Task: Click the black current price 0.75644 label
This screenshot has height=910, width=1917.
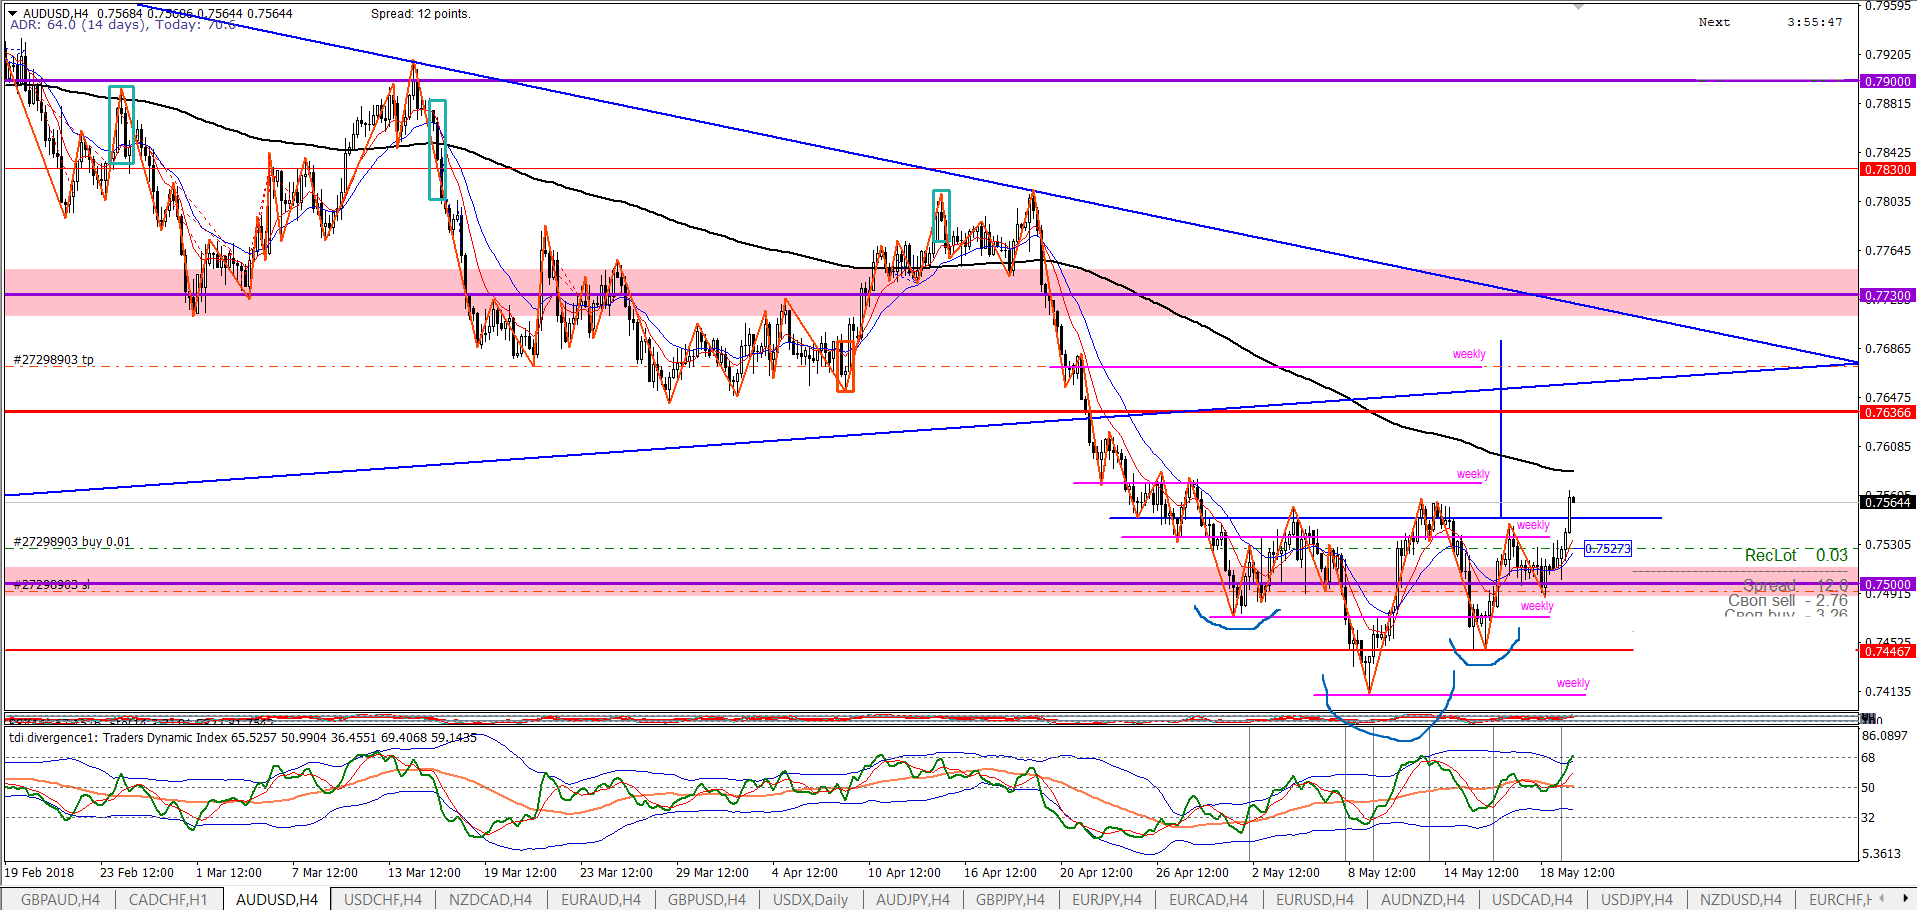Action: (1887, 502)
